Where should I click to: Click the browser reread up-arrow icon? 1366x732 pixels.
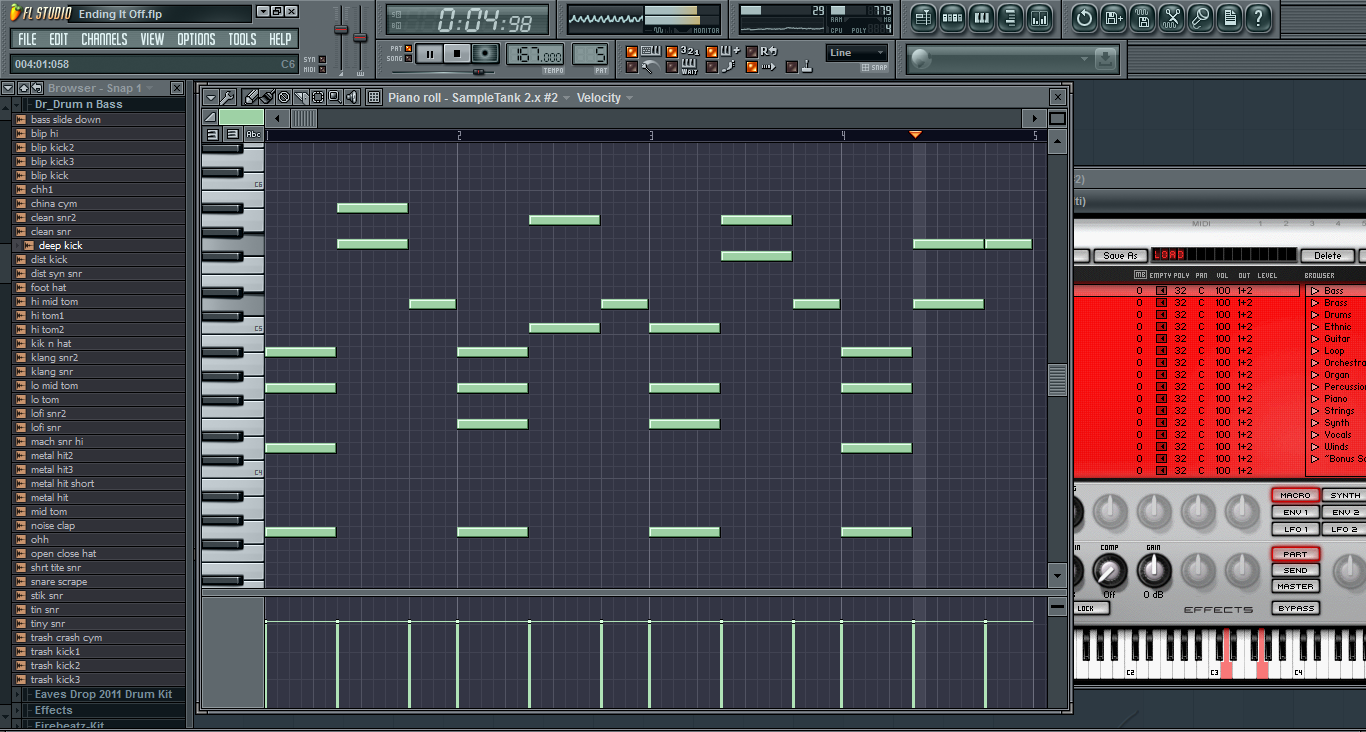23,88
